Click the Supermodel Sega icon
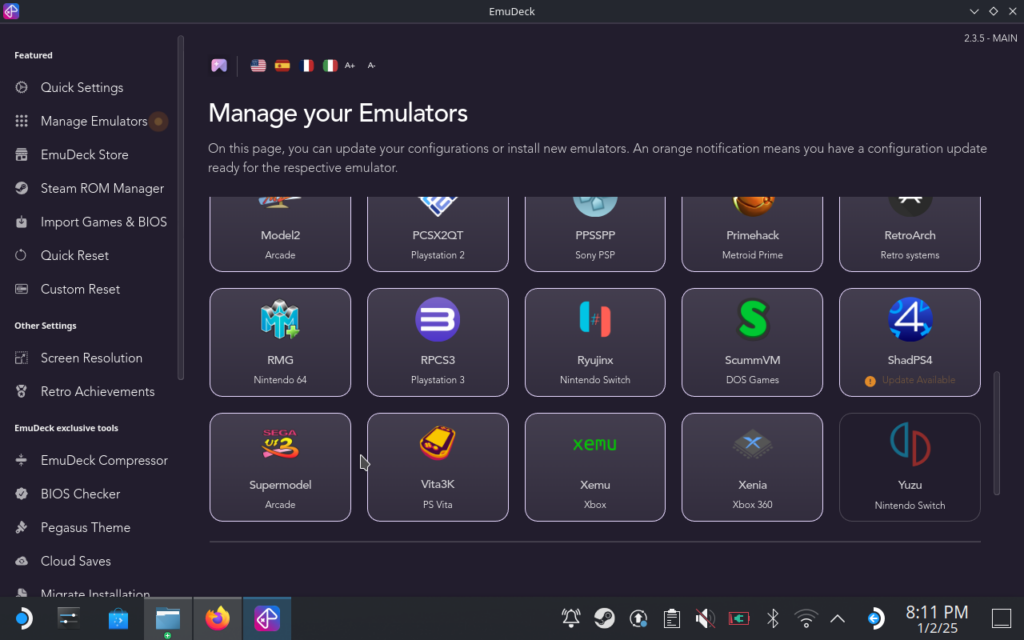The height and width of the screenshot is (640, 1024). 280,444
